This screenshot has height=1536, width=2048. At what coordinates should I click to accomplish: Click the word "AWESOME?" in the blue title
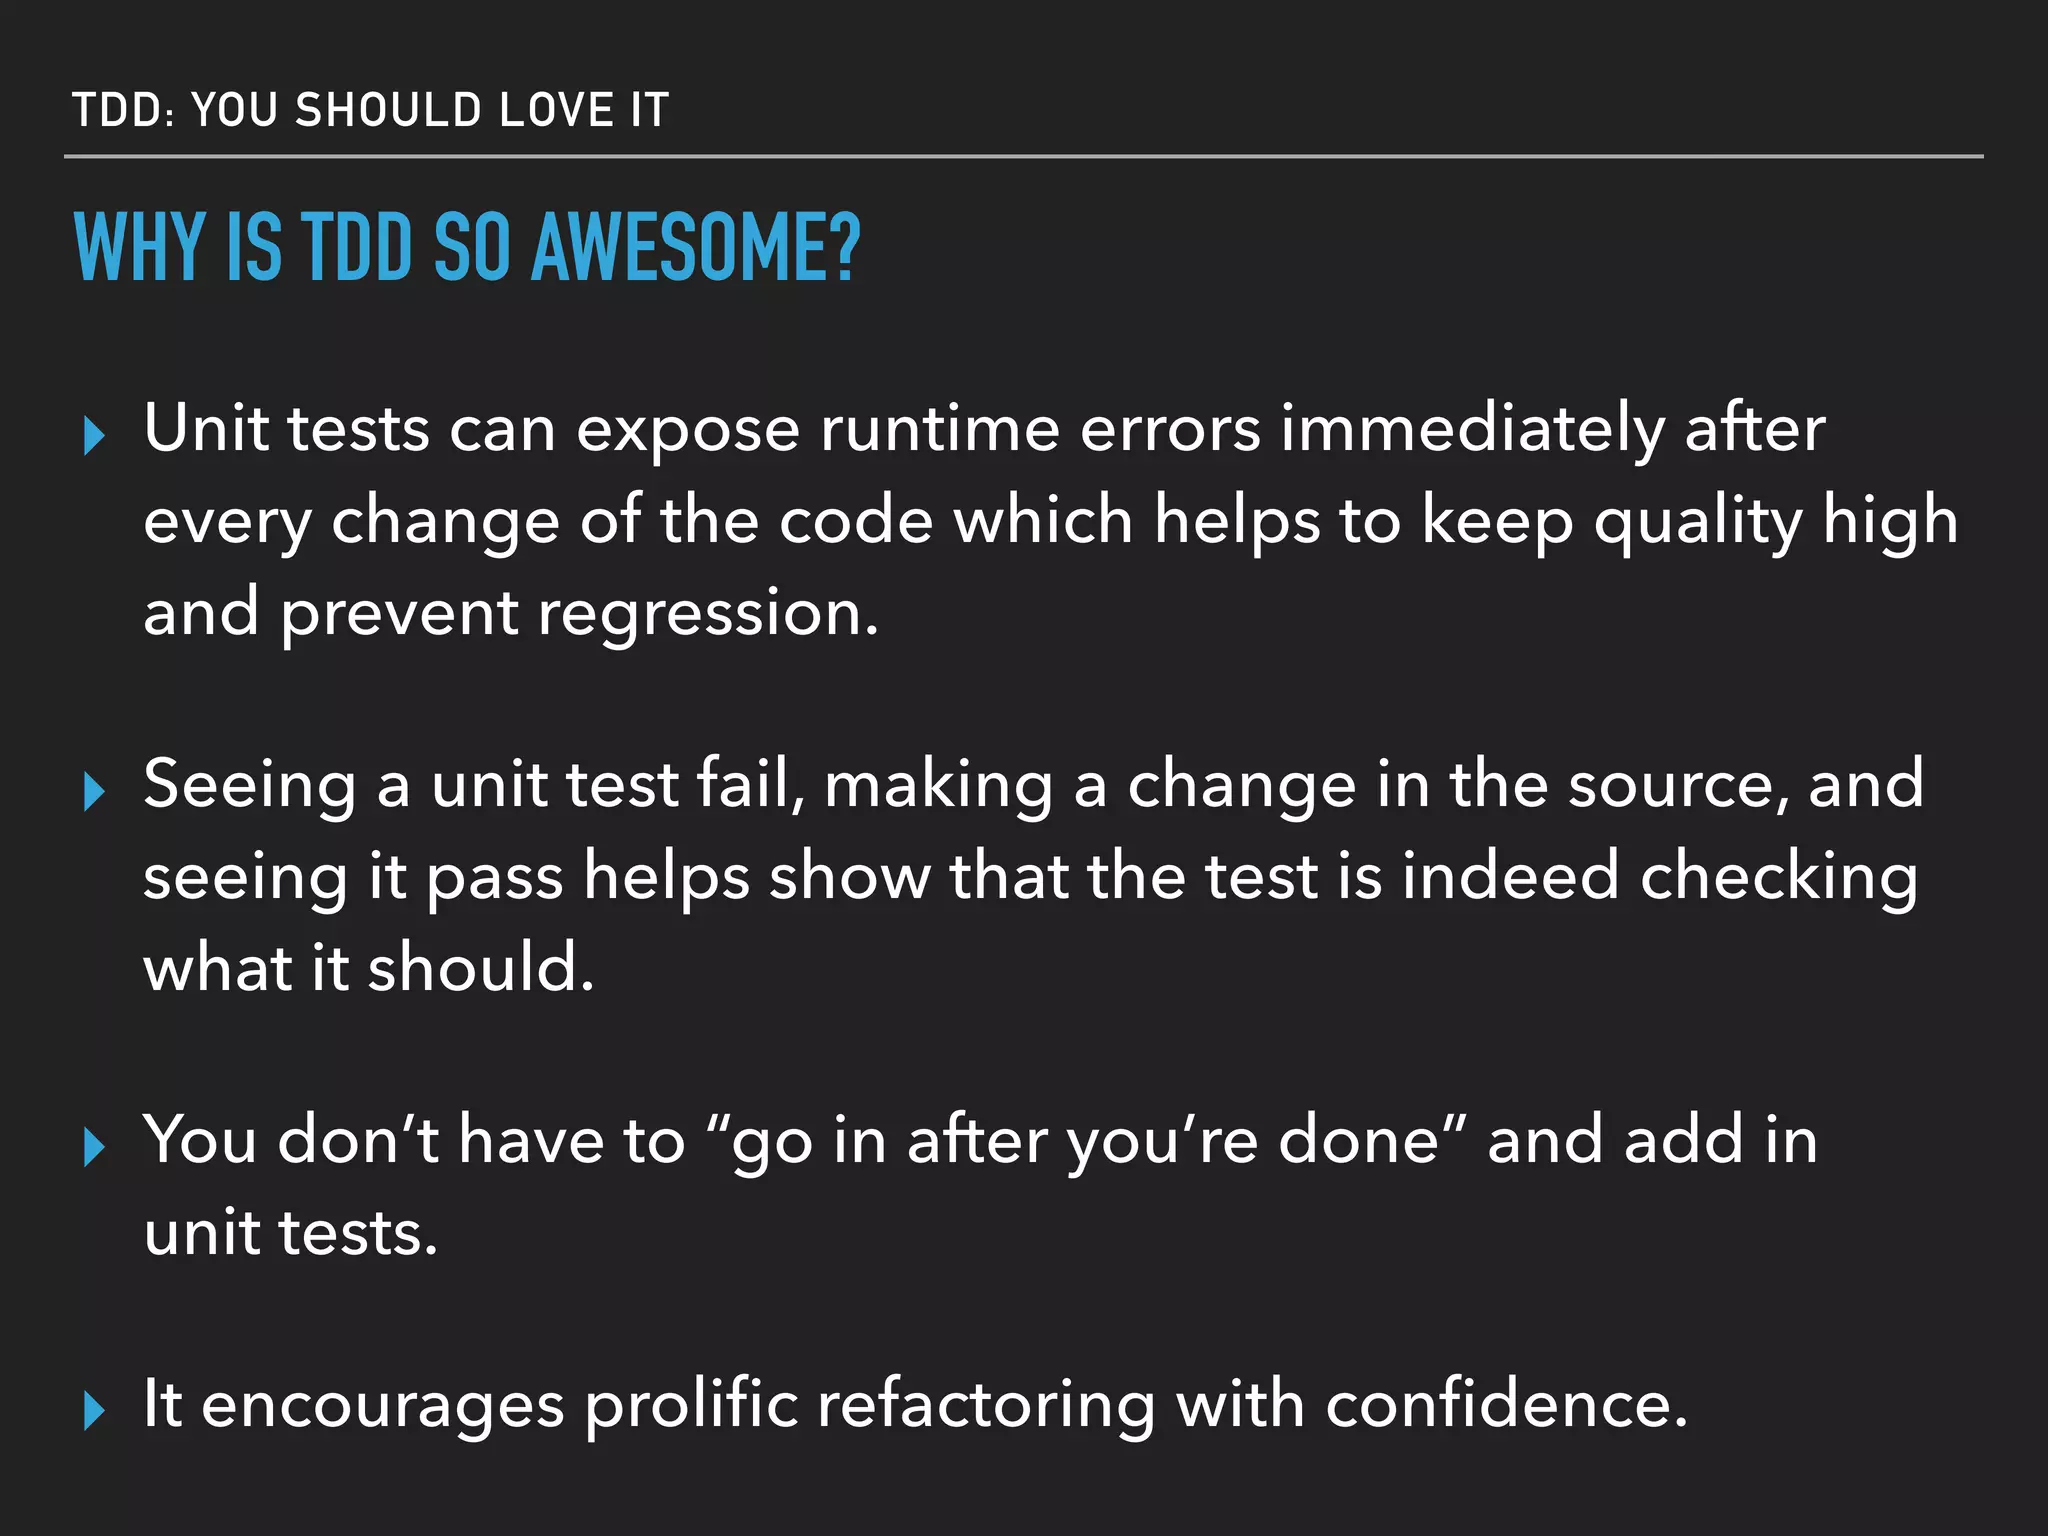click(x=695, y=247)
